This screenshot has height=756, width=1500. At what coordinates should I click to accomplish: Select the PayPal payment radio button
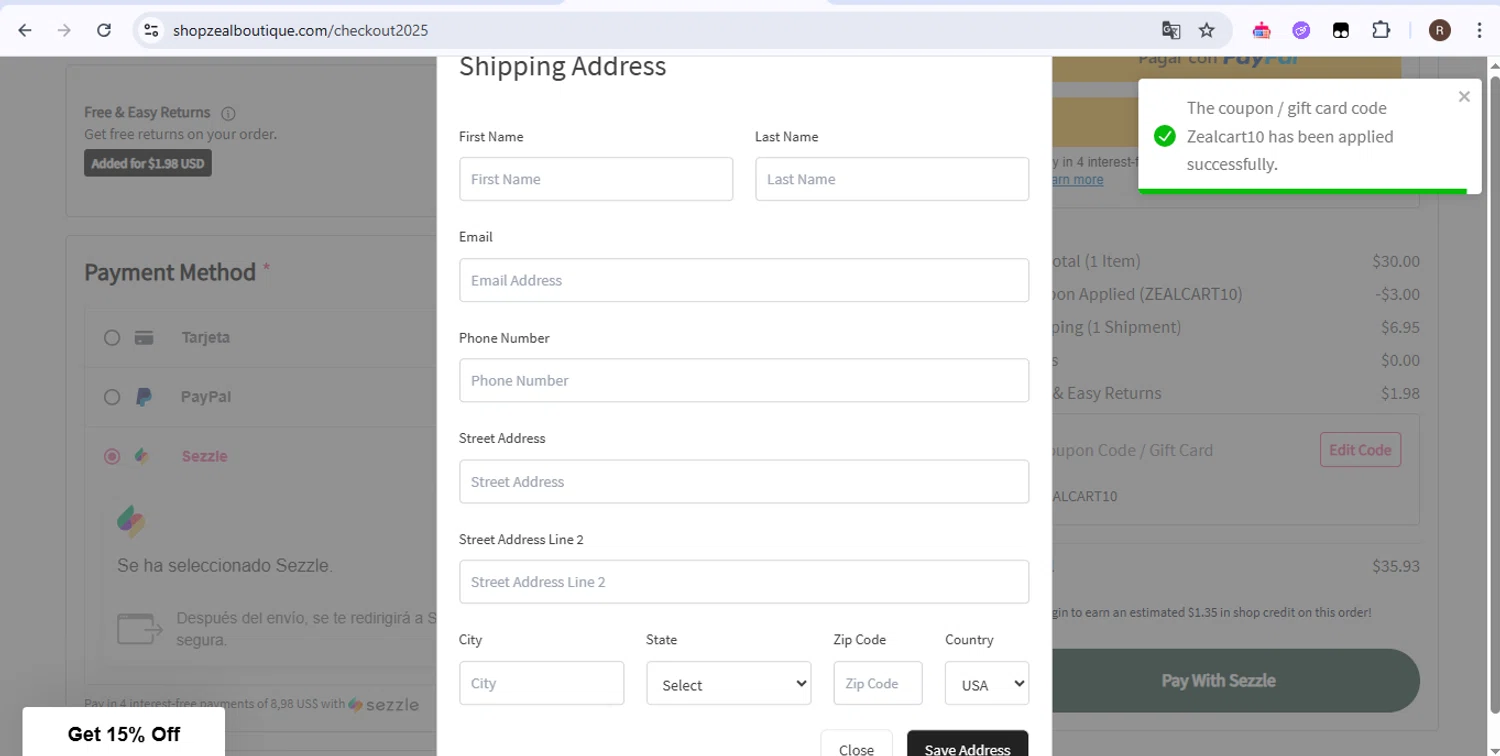112,397
